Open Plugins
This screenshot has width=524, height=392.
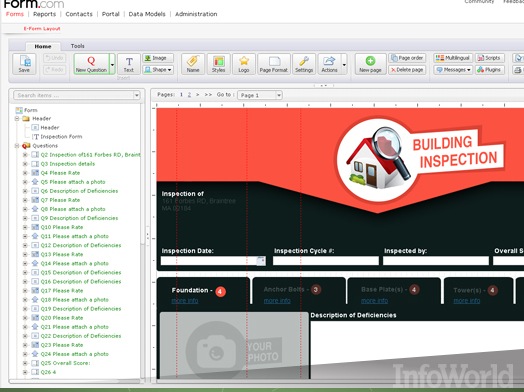(x=490, y=70)
